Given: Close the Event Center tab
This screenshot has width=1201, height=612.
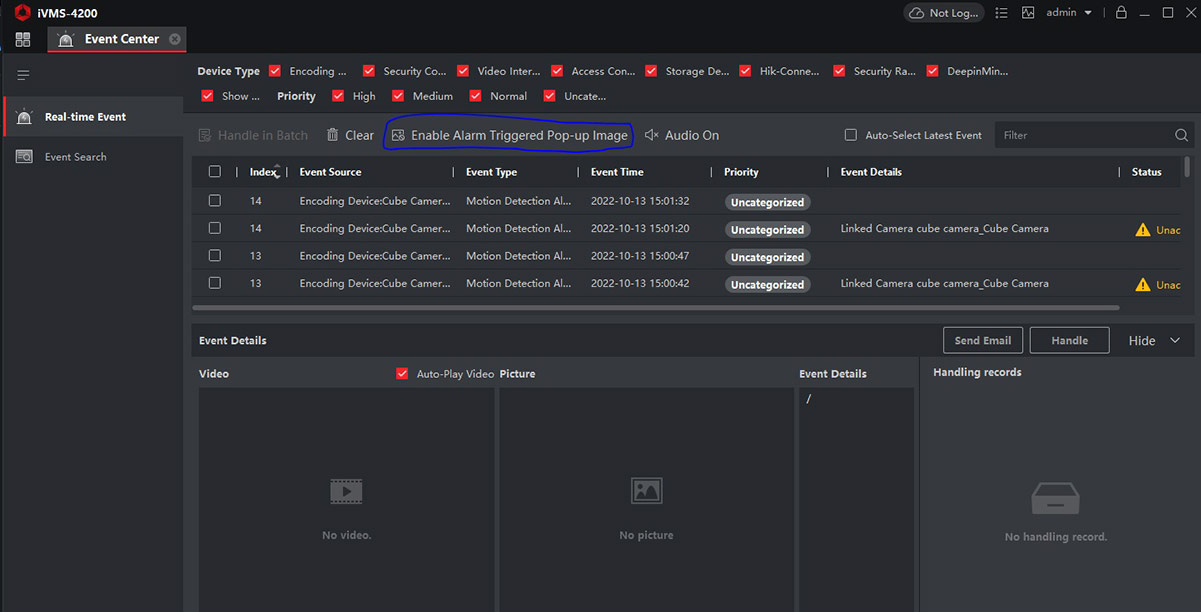Looking at the screenshot, I should coord(175,39).
